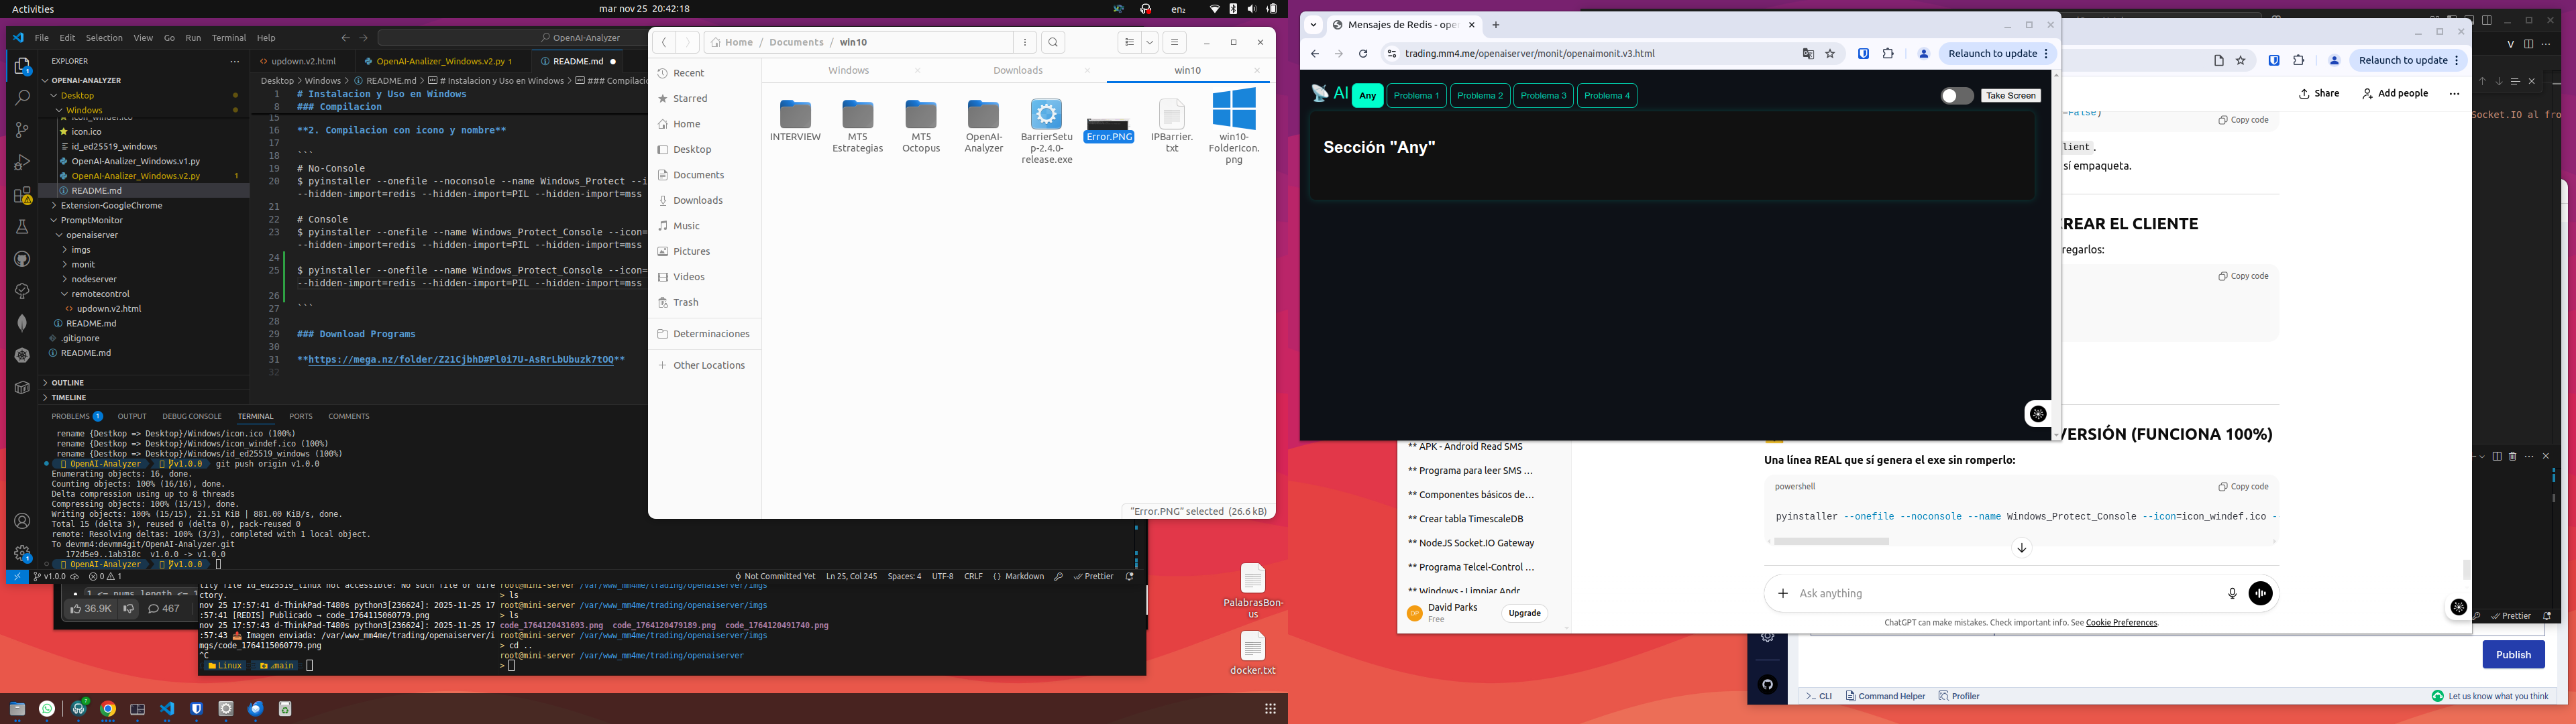The width and height of the screenshot is (2576, 724).
Task: Reload the Mensajes de Redis page
Action: click(x=1363, y=54)
